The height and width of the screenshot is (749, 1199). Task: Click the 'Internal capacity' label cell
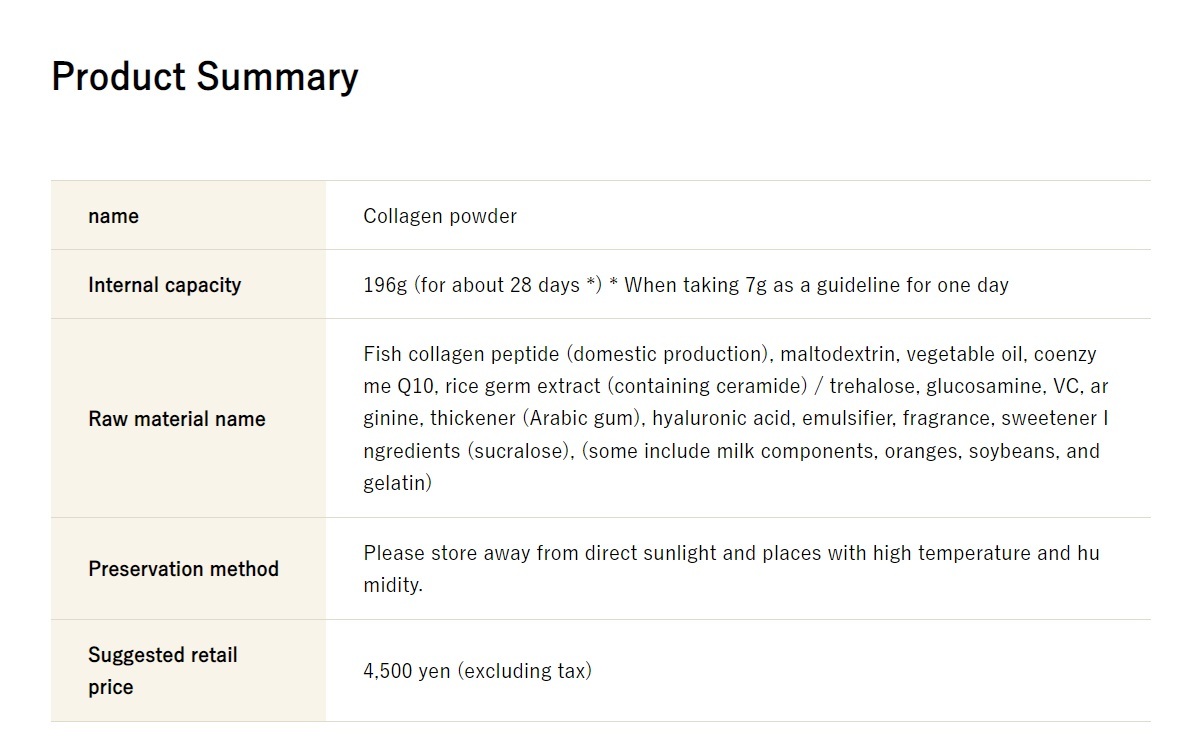(188, 284)
